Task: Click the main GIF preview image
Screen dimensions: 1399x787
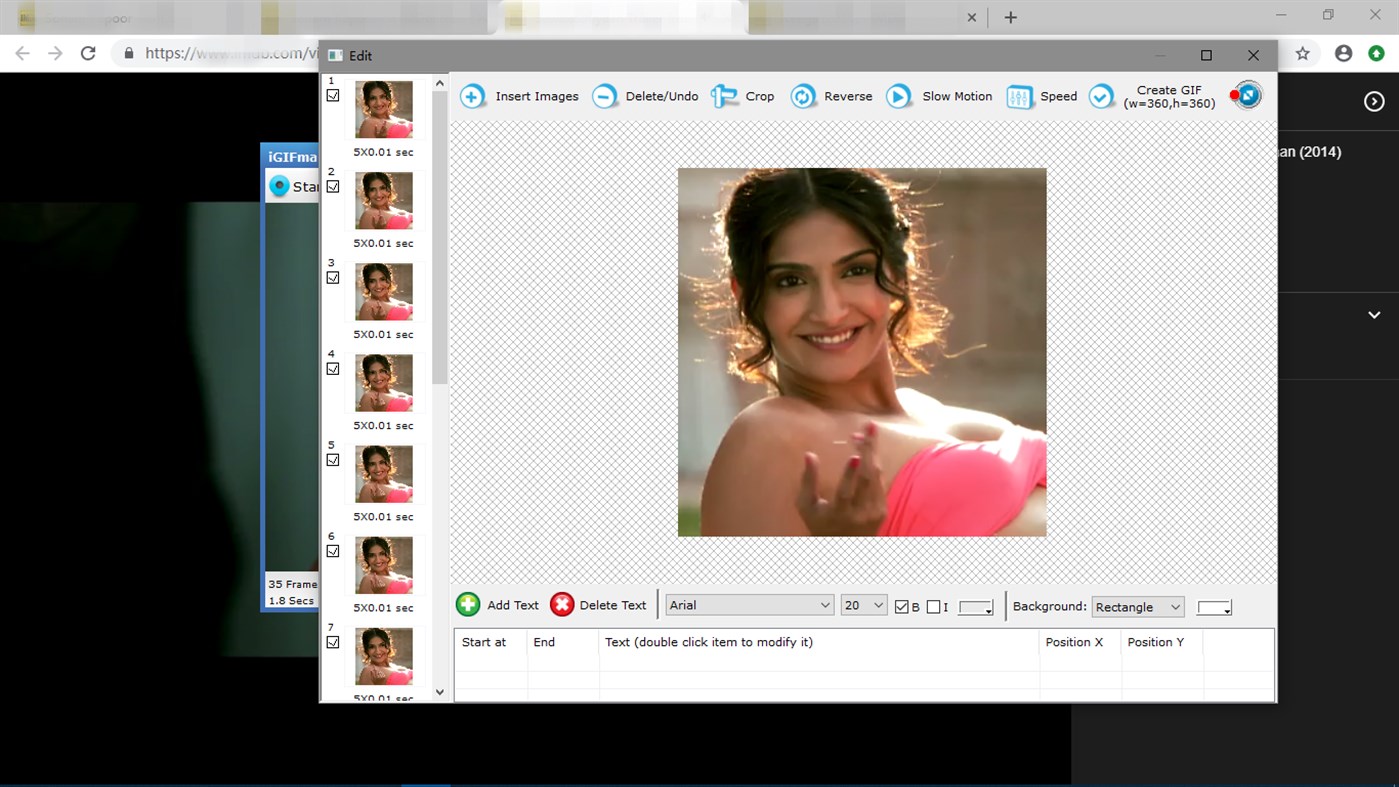Action: coord(862,352)
